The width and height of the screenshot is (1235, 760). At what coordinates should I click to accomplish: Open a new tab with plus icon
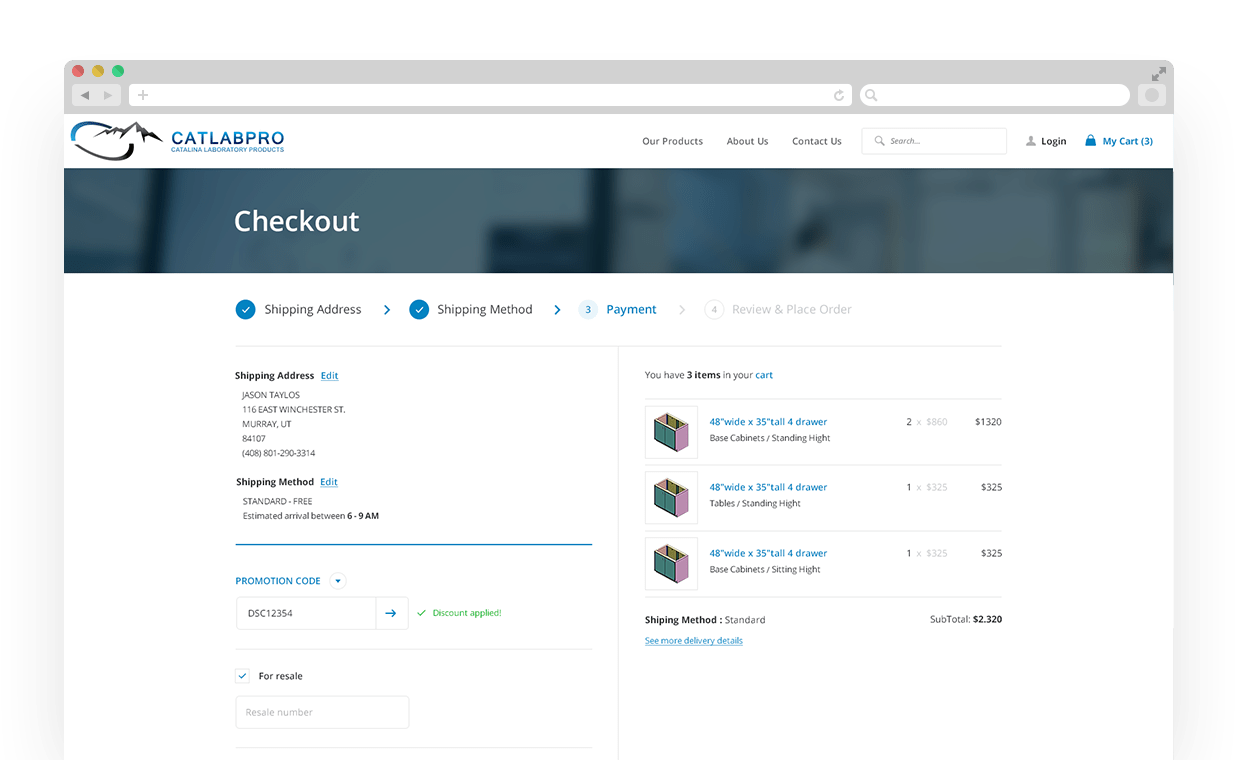click(x=143, y=95)
